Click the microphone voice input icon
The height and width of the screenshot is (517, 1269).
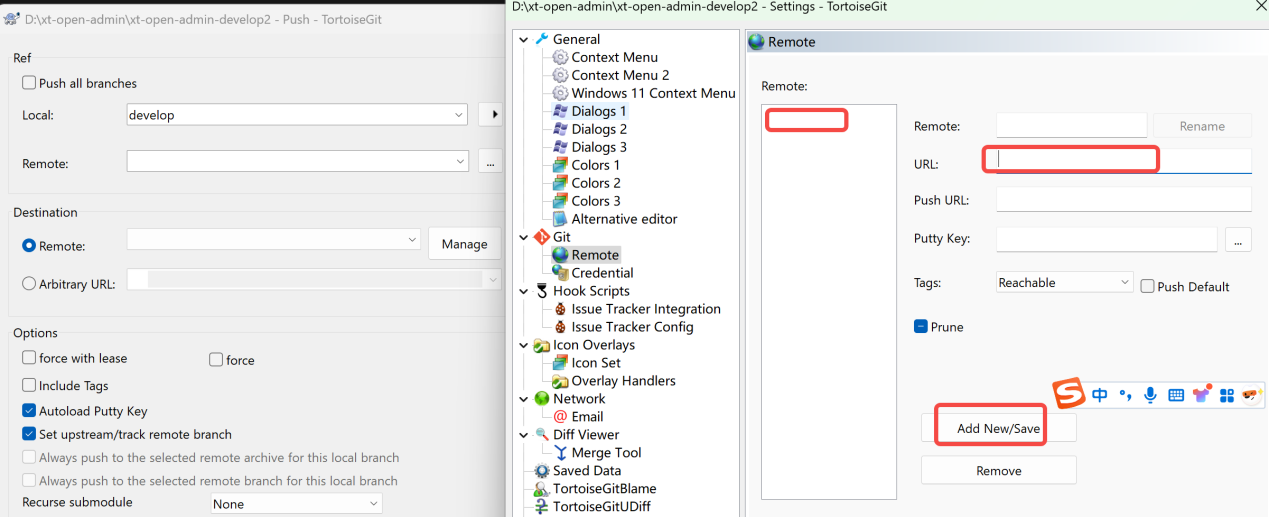(1150, 395)
